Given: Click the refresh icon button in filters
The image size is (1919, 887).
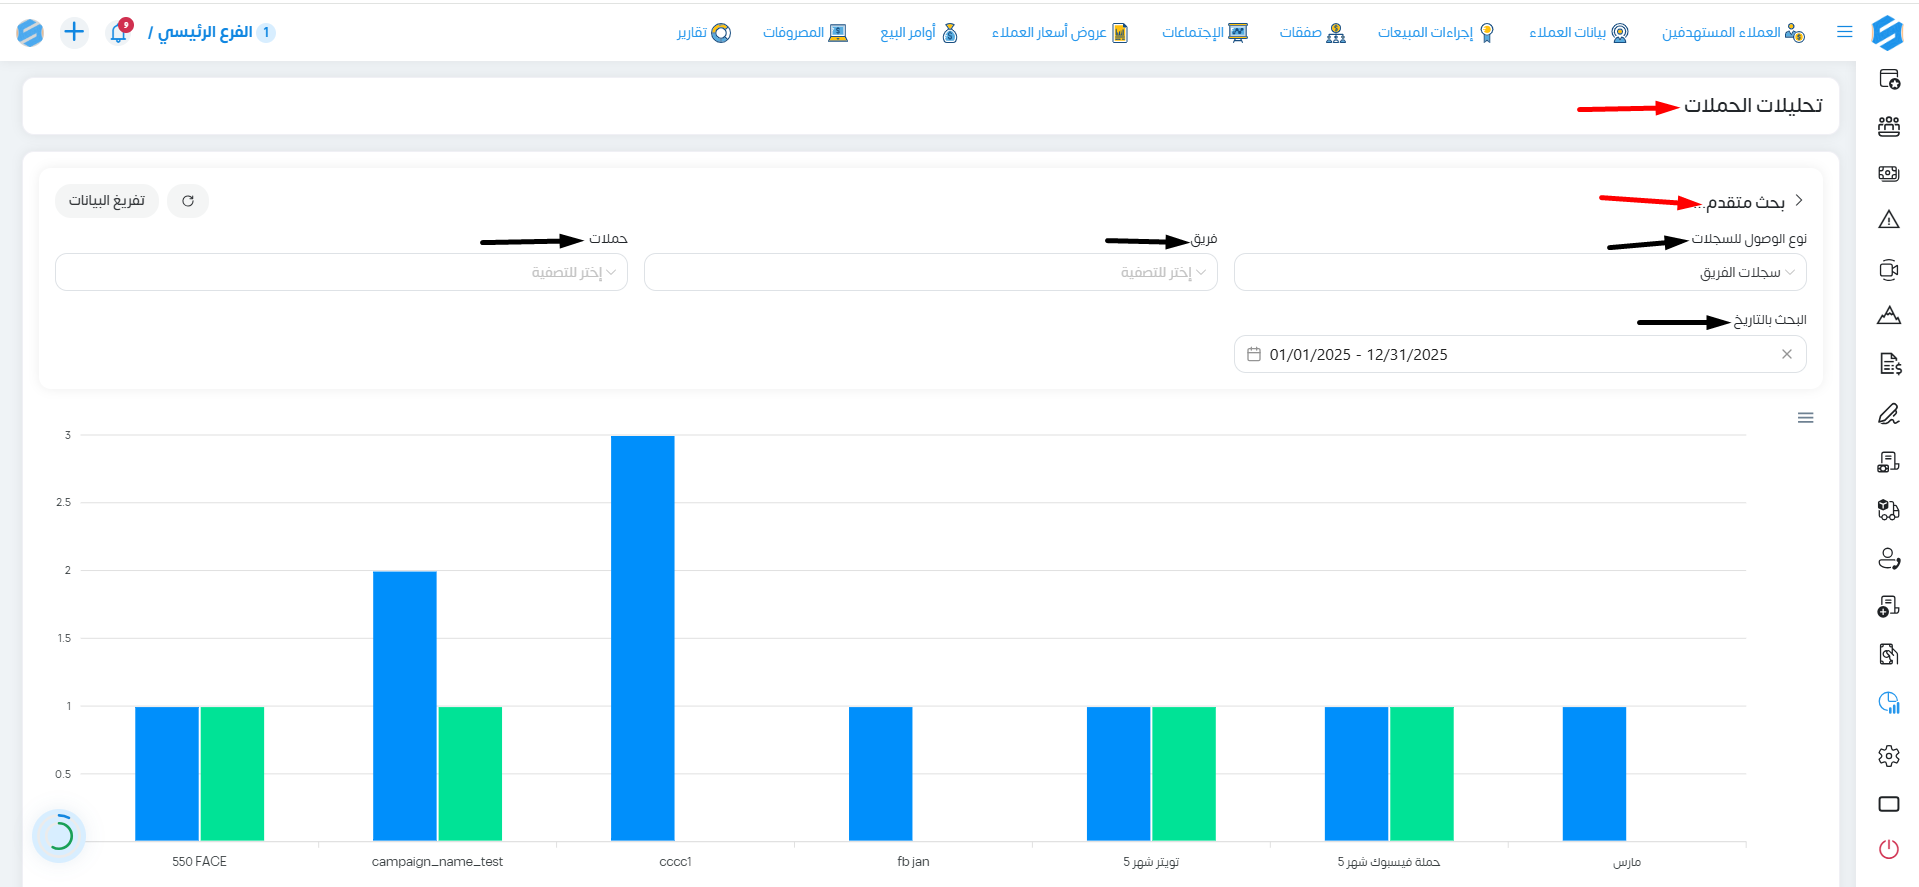Looking at the screenshot, I should pyautogui.click(x=188, y=201).
